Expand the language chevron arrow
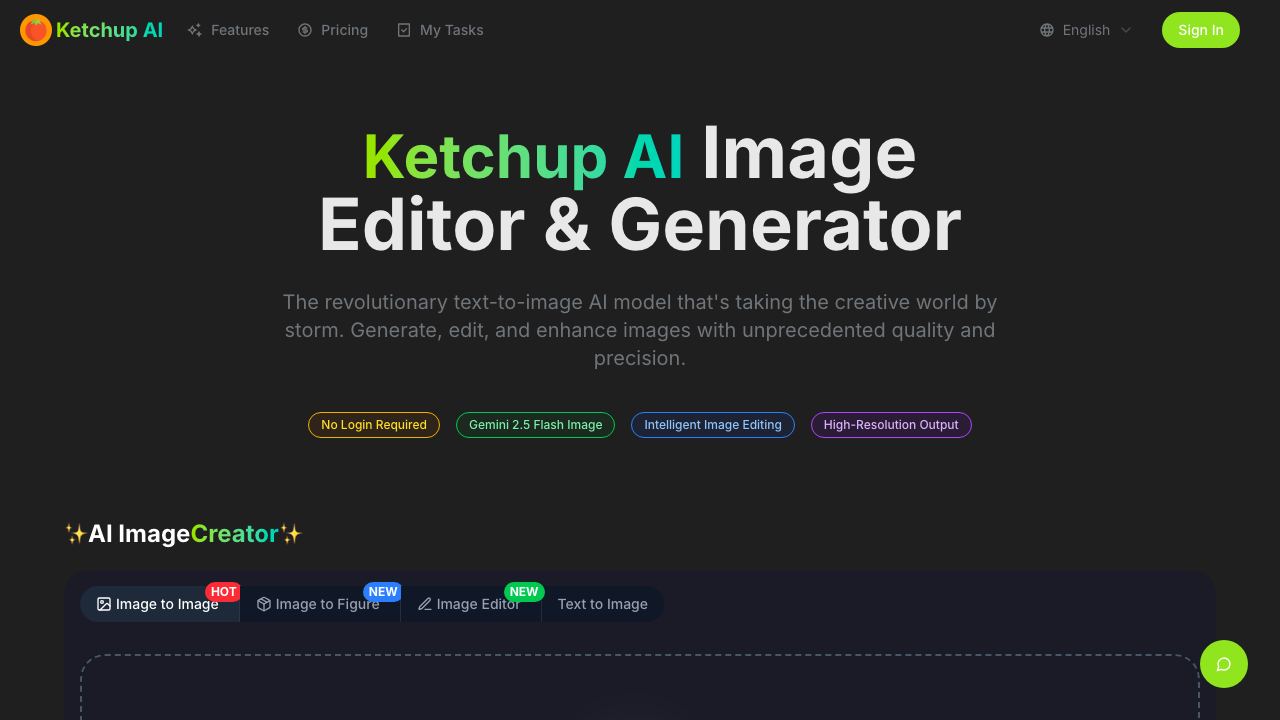 point(1125,30)
